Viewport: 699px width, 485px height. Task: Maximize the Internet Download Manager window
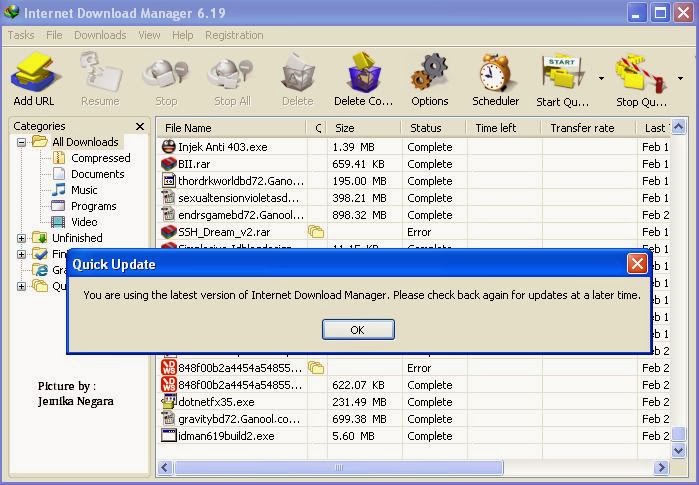click(660, 12)
